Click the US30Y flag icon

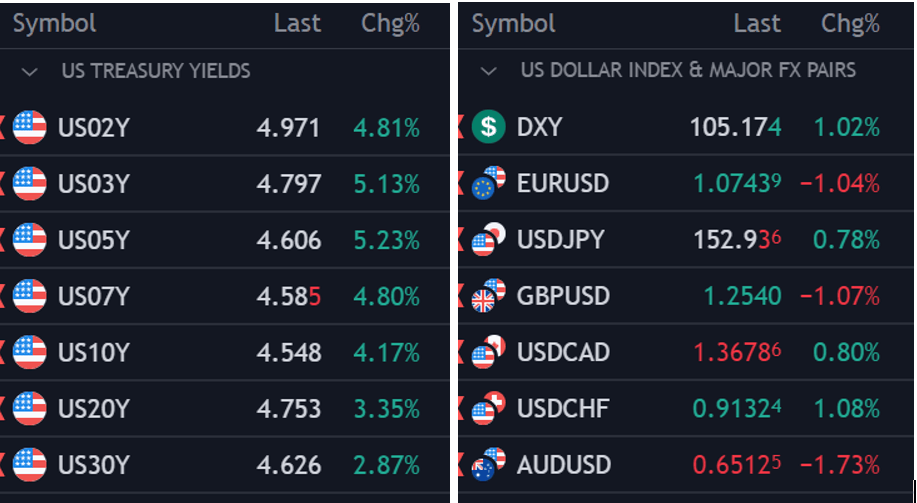coord(29,465)
